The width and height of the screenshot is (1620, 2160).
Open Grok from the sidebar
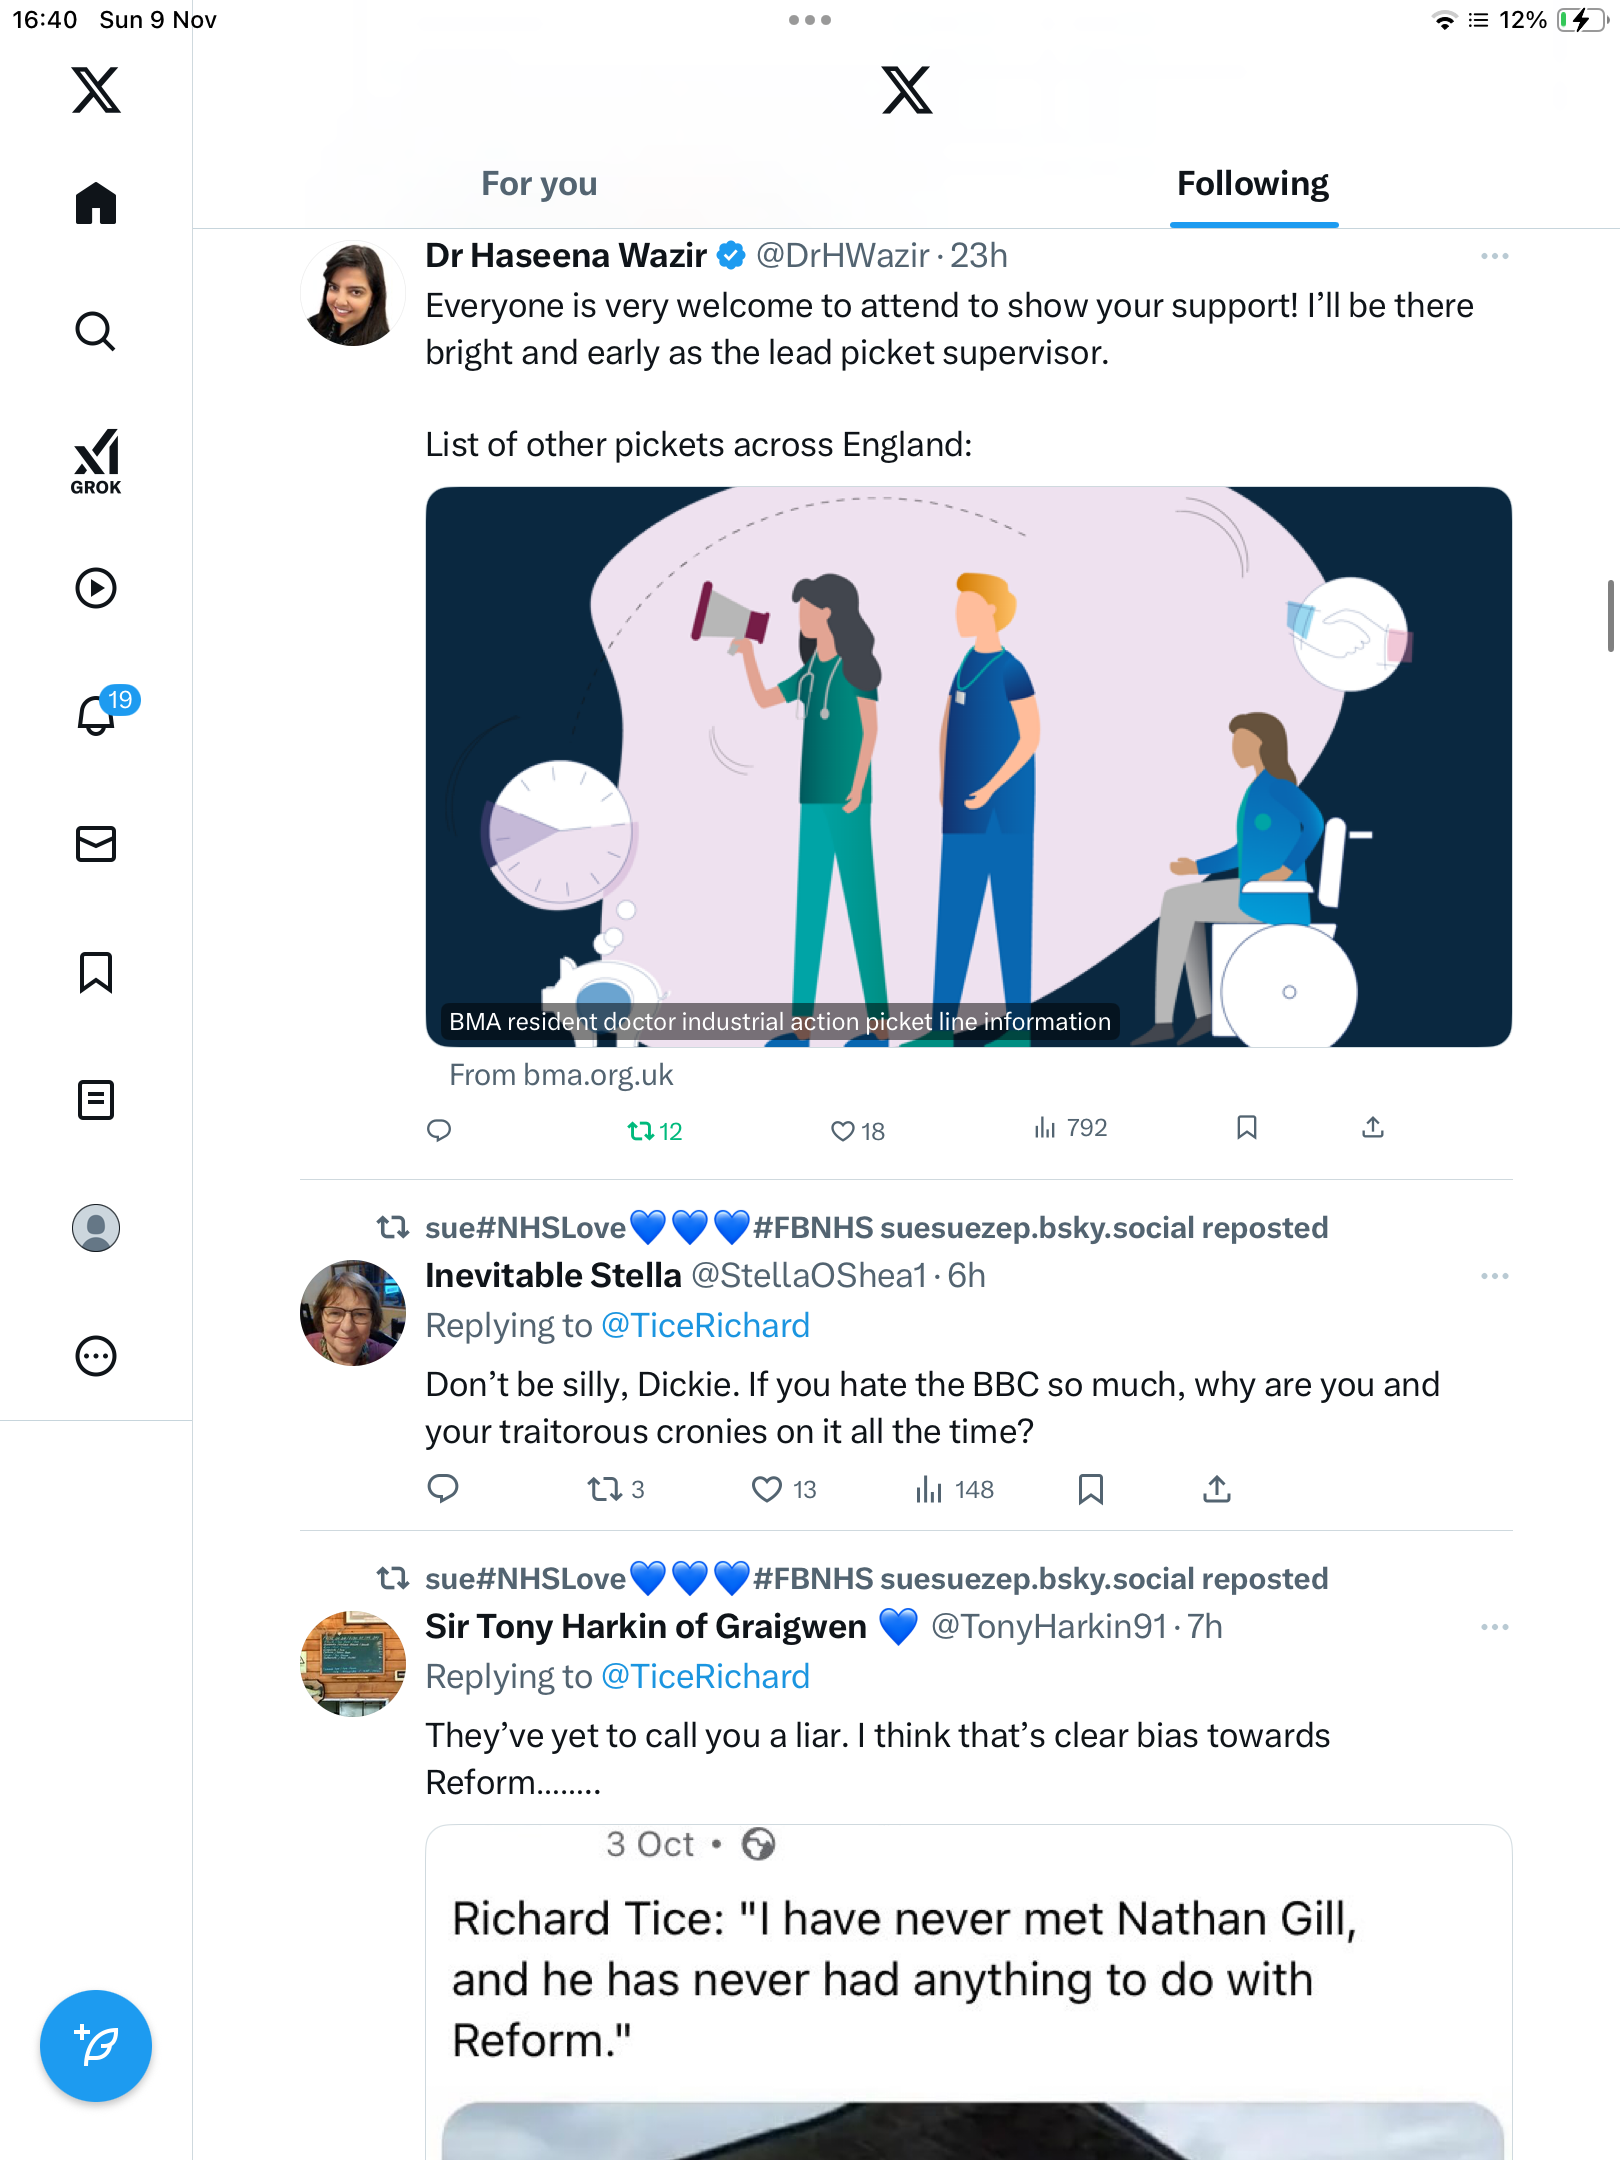click(96, 461)
